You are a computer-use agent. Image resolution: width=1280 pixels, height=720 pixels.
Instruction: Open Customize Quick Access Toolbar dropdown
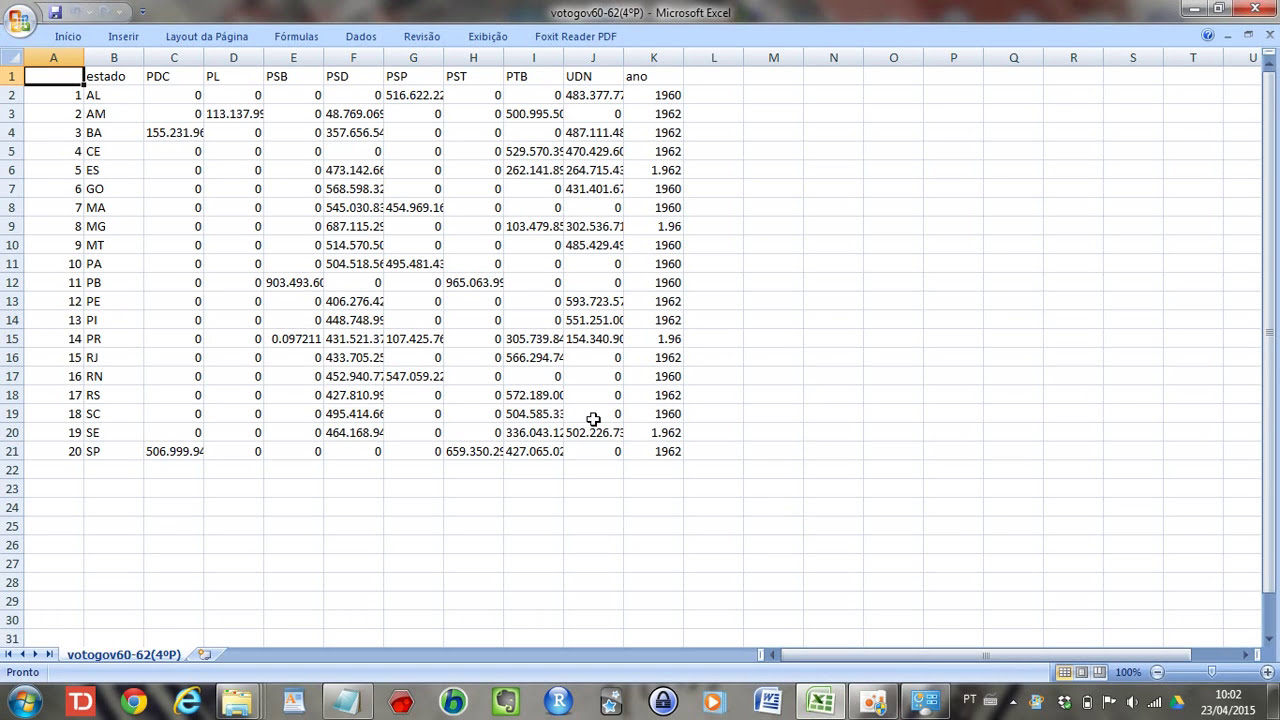point(142,12)
